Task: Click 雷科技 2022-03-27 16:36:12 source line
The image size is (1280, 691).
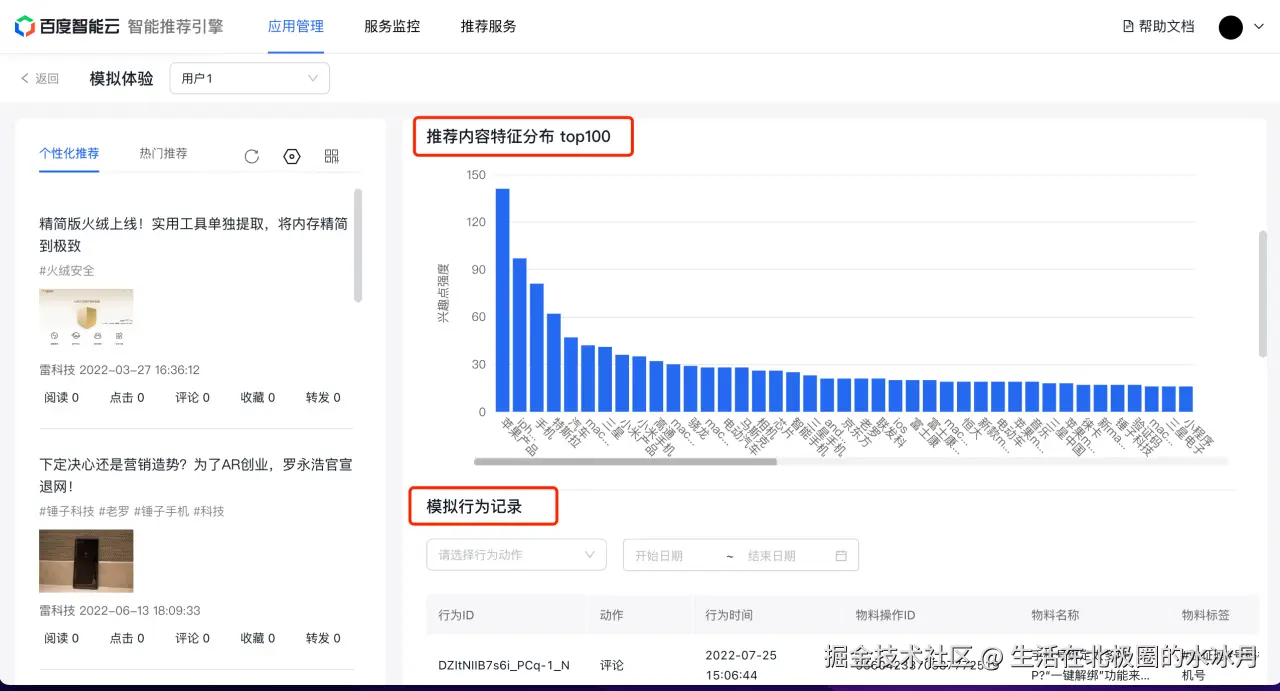Action: [x=119, y=370]
